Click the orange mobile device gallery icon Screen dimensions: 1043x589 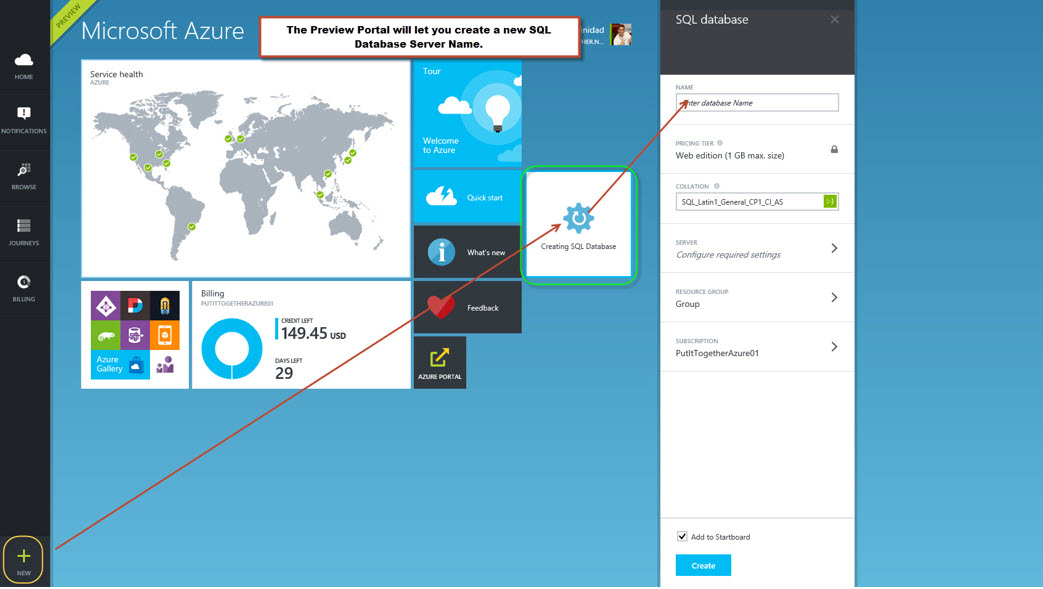165,335
